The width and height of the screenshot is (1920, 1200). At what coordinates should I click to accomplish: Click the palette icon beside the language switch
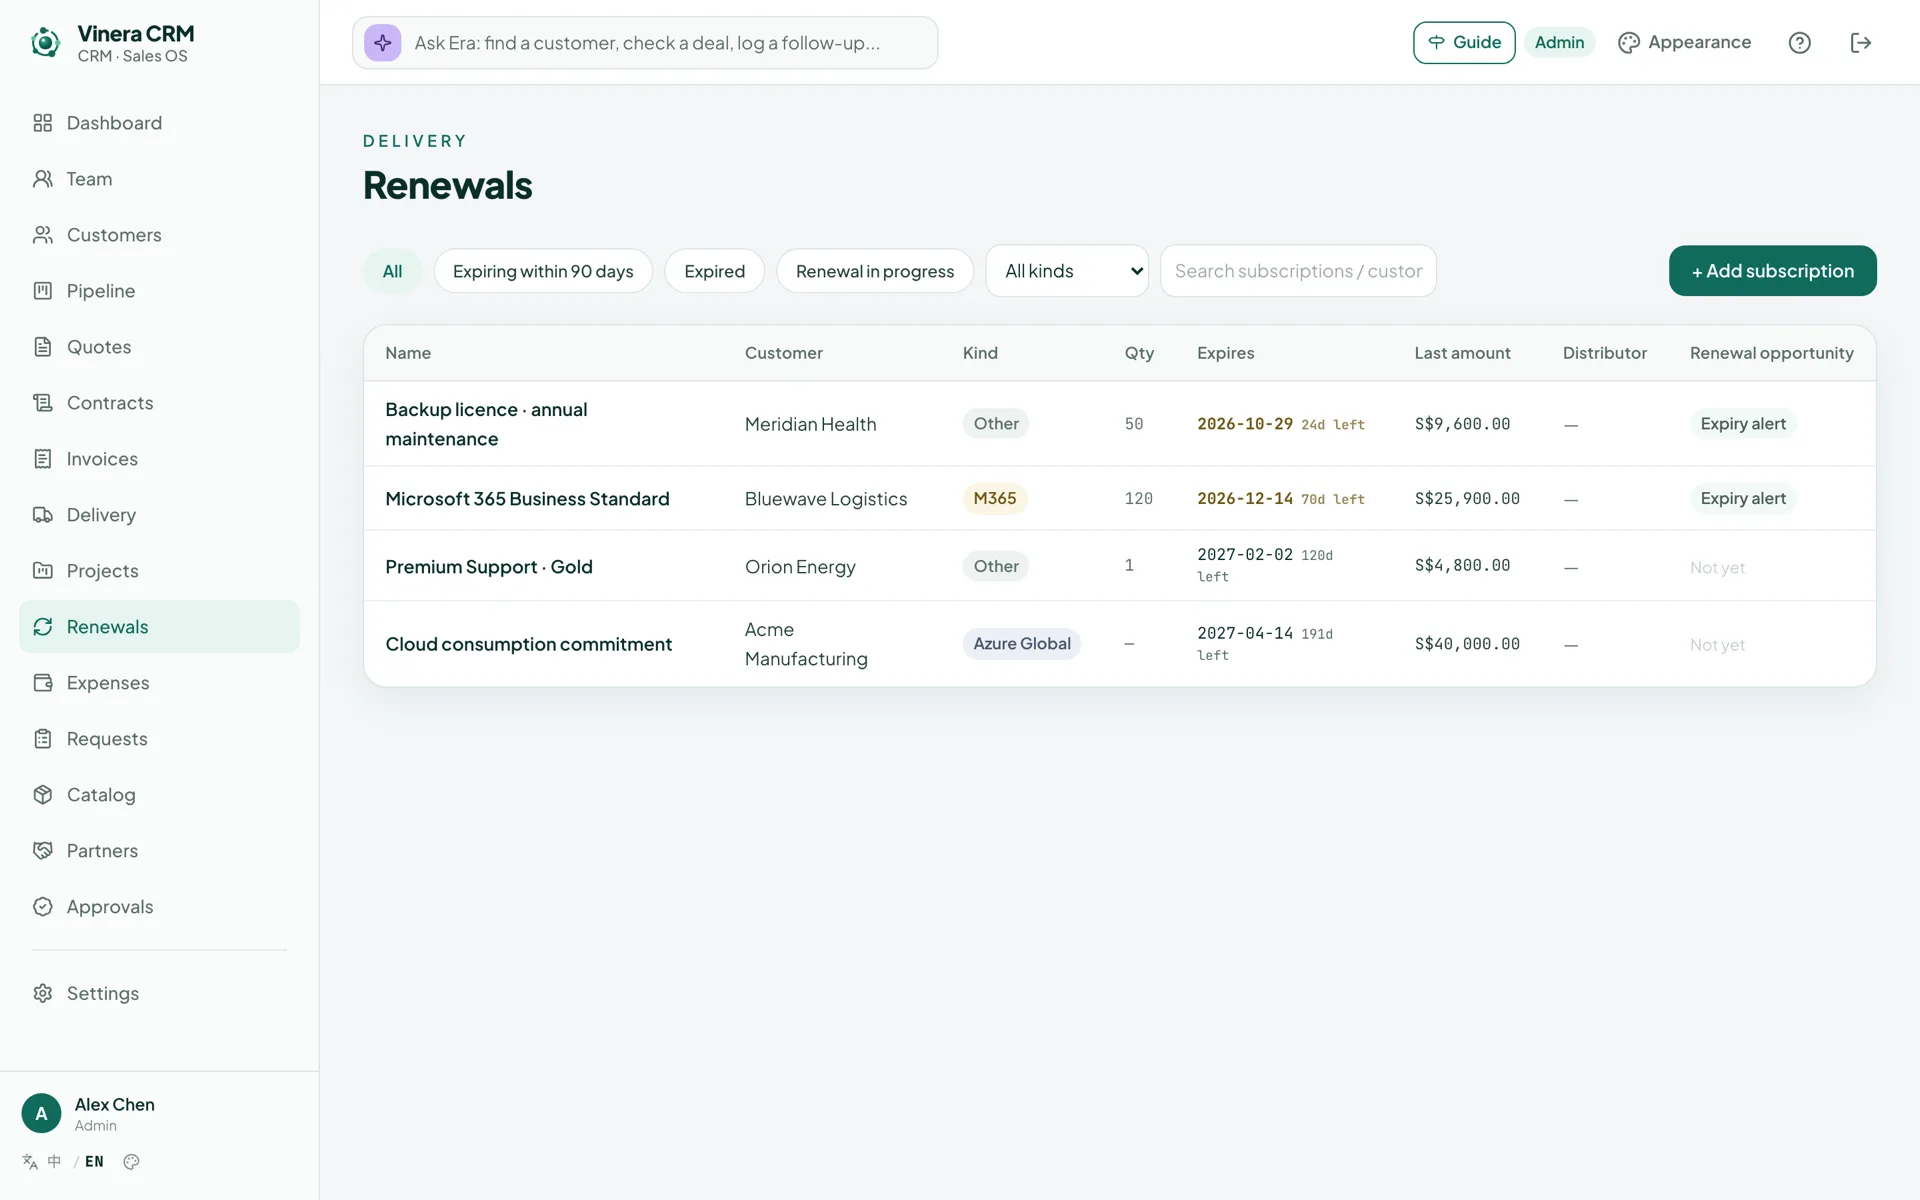[x=131, y=1162]
